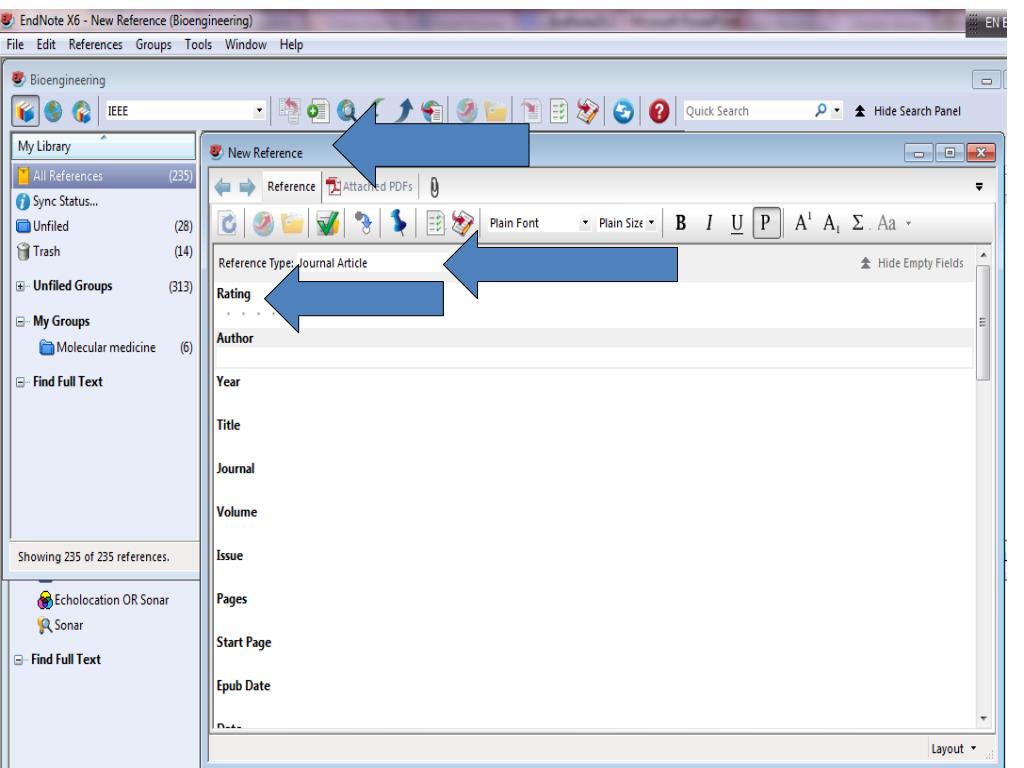Image resolution: width=1024 pixels, height=768 pixels.
Task: Open the Edit menu
Action: (46, 44)
